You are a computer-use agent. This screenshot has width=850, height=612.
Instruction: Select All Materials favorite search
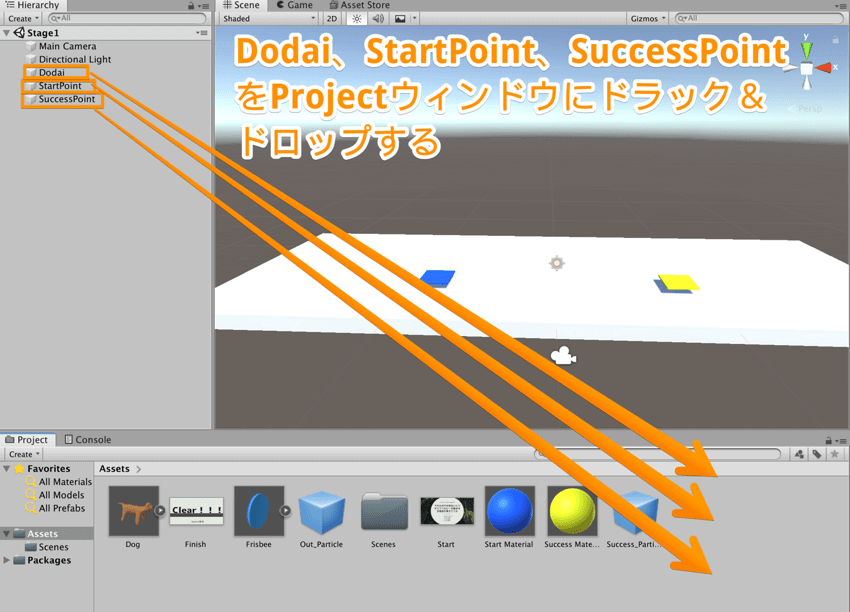pyautogui.click(x=59, y=482)
